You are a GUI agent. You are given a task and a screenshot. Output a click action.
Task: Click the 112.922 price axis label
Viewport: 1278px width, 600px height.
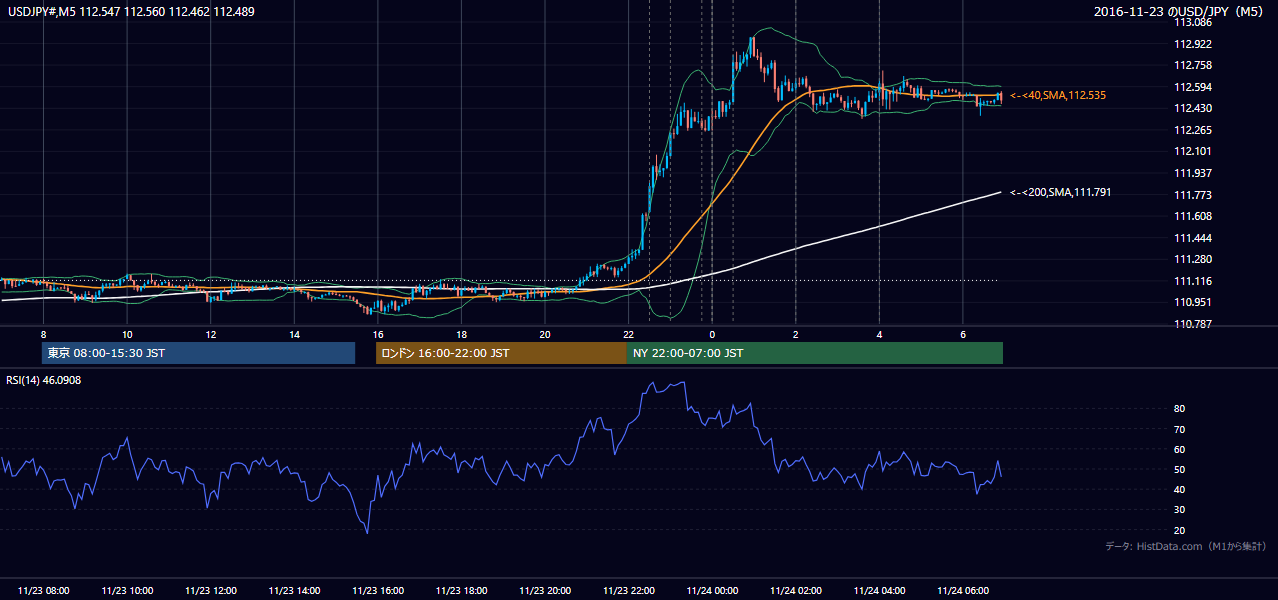1192,44
